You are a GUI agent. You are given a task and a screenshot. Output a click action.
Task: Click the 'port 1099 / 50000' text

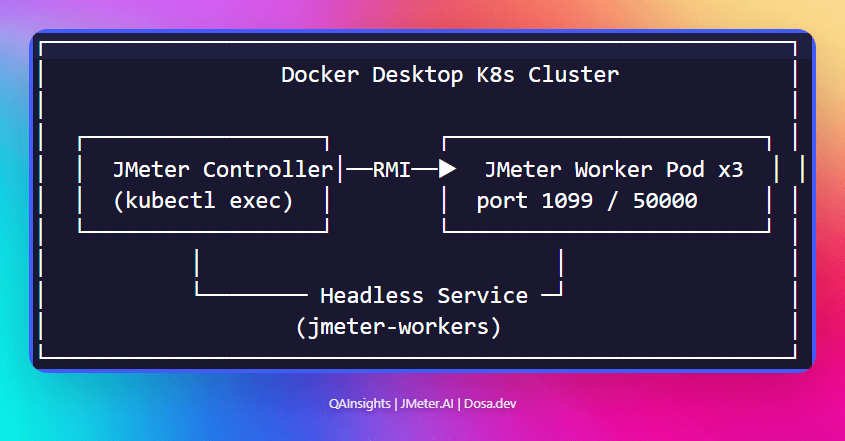[587, 201]
